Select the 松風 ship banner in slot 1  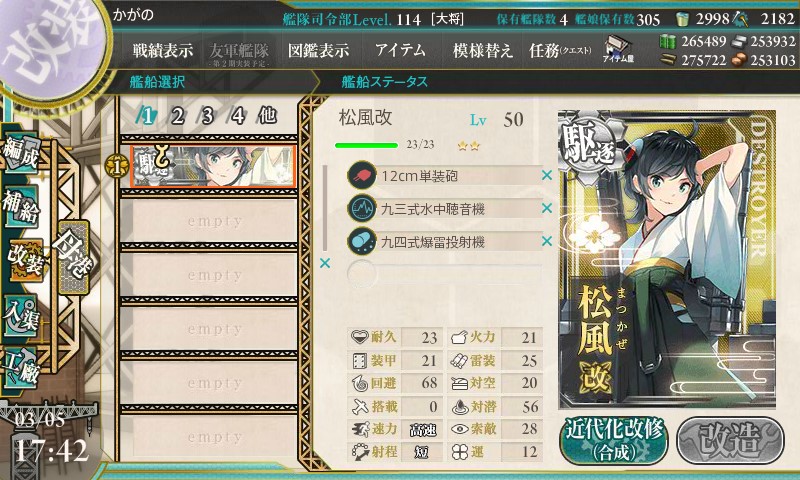pos(213,166)
